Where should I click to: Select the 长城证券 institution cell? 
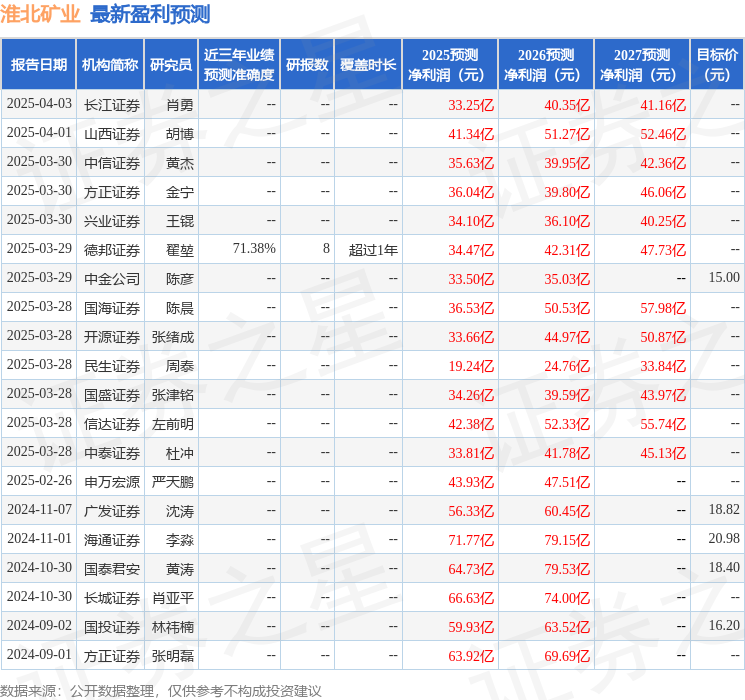[x=112, y=598]
